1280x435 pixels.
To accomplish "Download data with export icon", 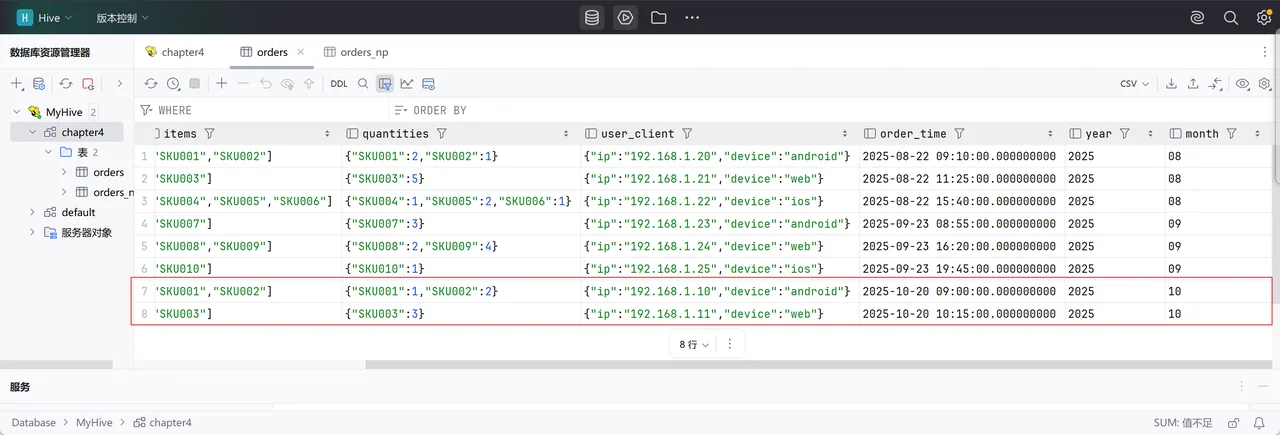I will (1171, 84).
